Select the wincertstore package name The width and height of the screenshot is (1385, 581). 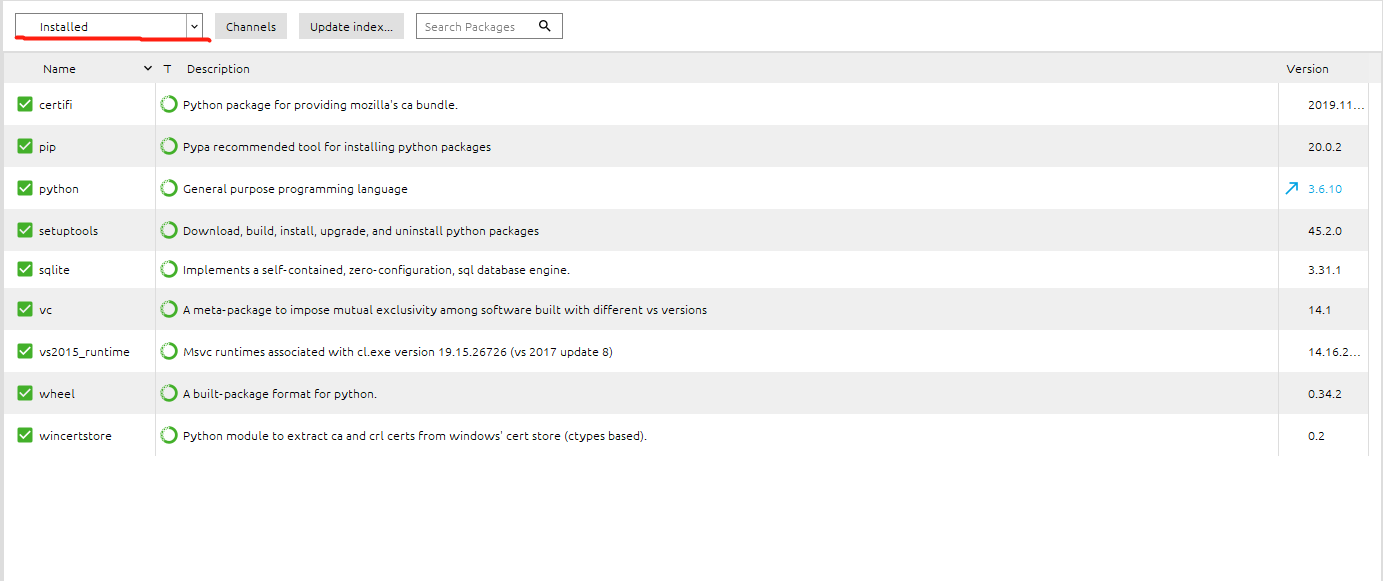tap(75, 436)
